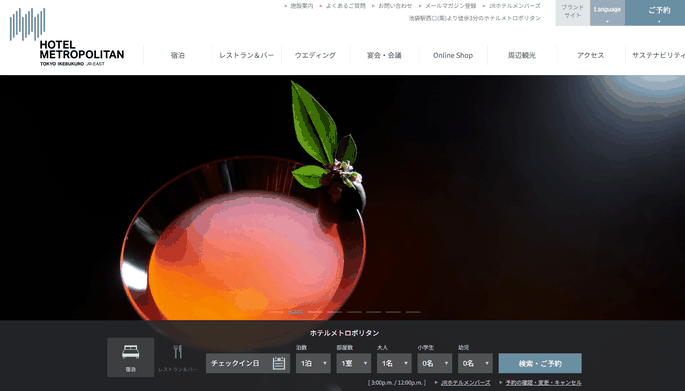Screen dimensions: 685x391
Task: Open the よくあるご質問 FAQ link
Action: tap(346, 6)
